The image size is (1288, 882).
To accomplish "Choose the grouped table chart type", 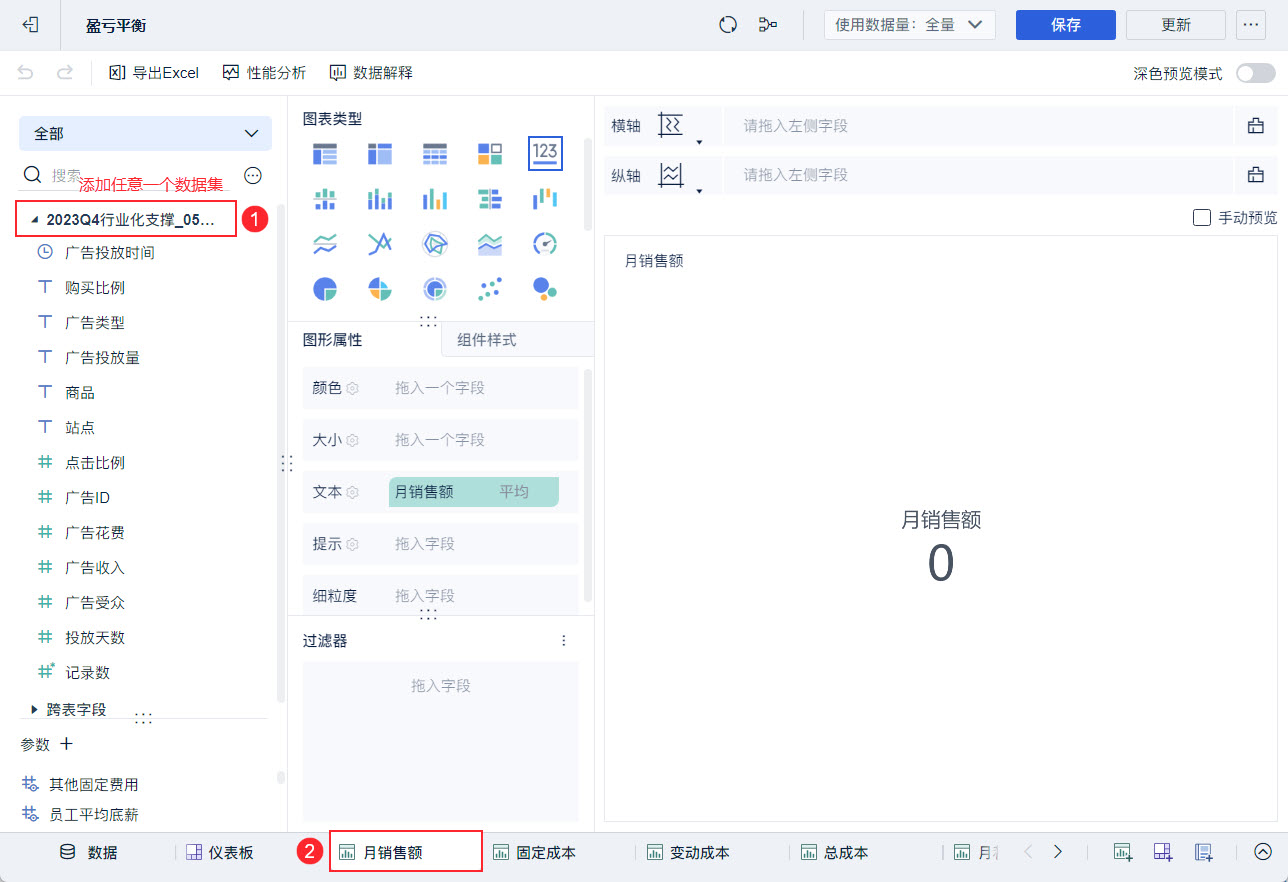I will pyautogui.click(x=325, y=153).
